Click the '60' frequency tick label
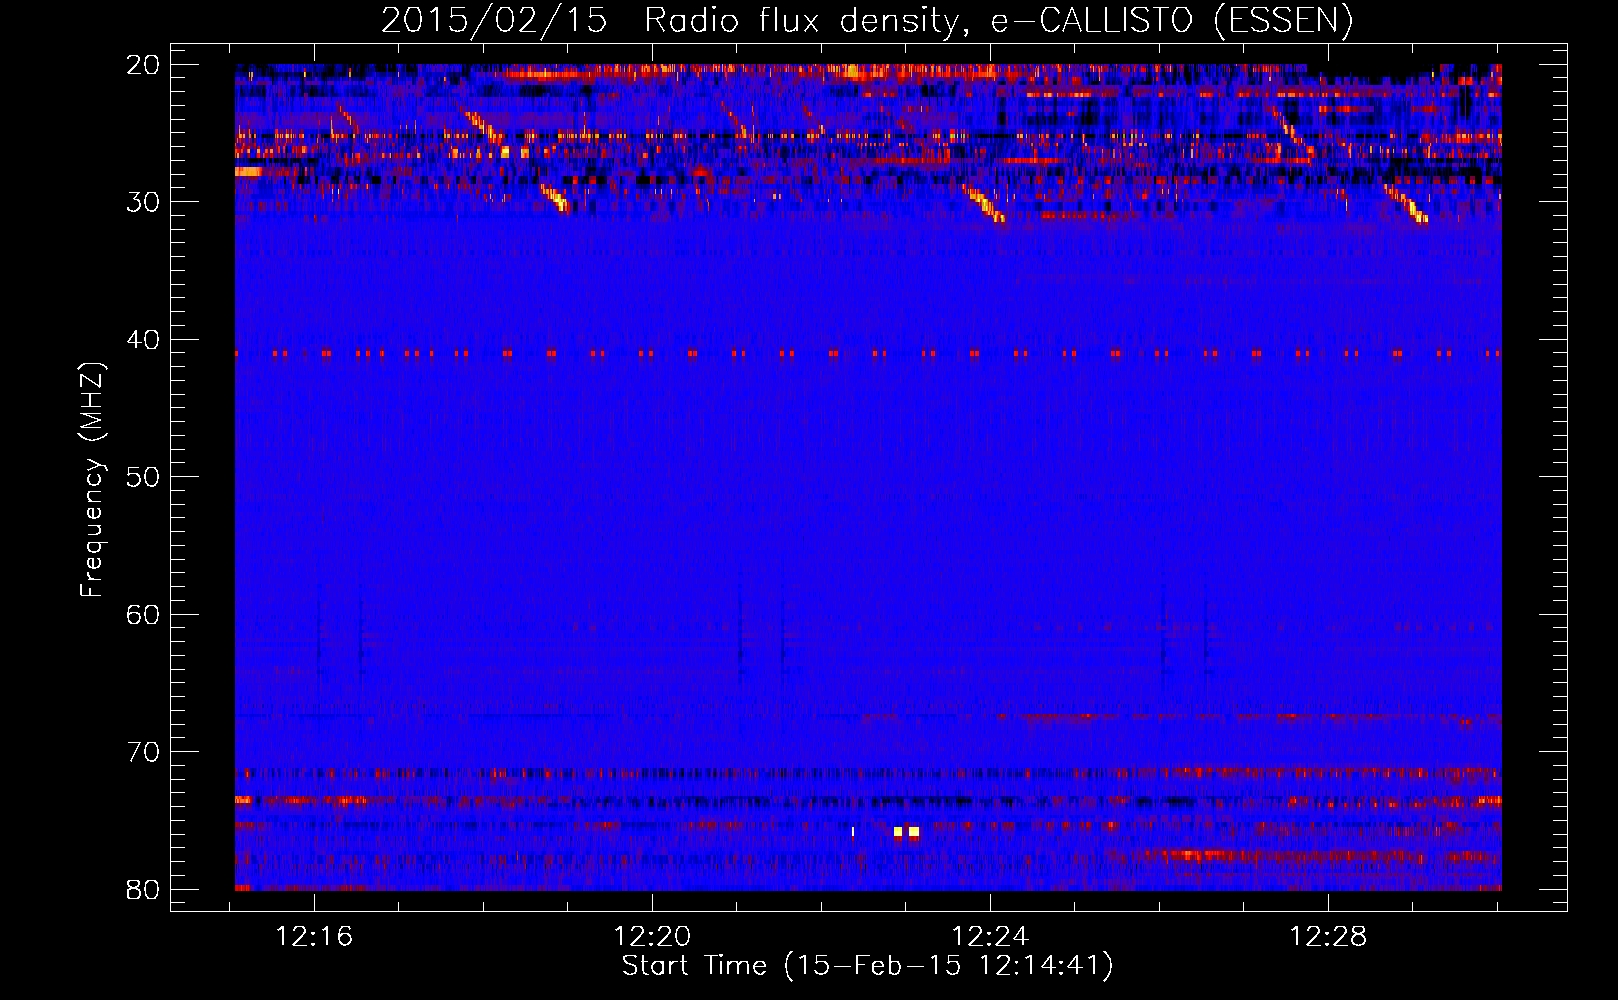The width and height of the screenshot is (1618, 1000). pyautogui.click(x=143, y=615)
